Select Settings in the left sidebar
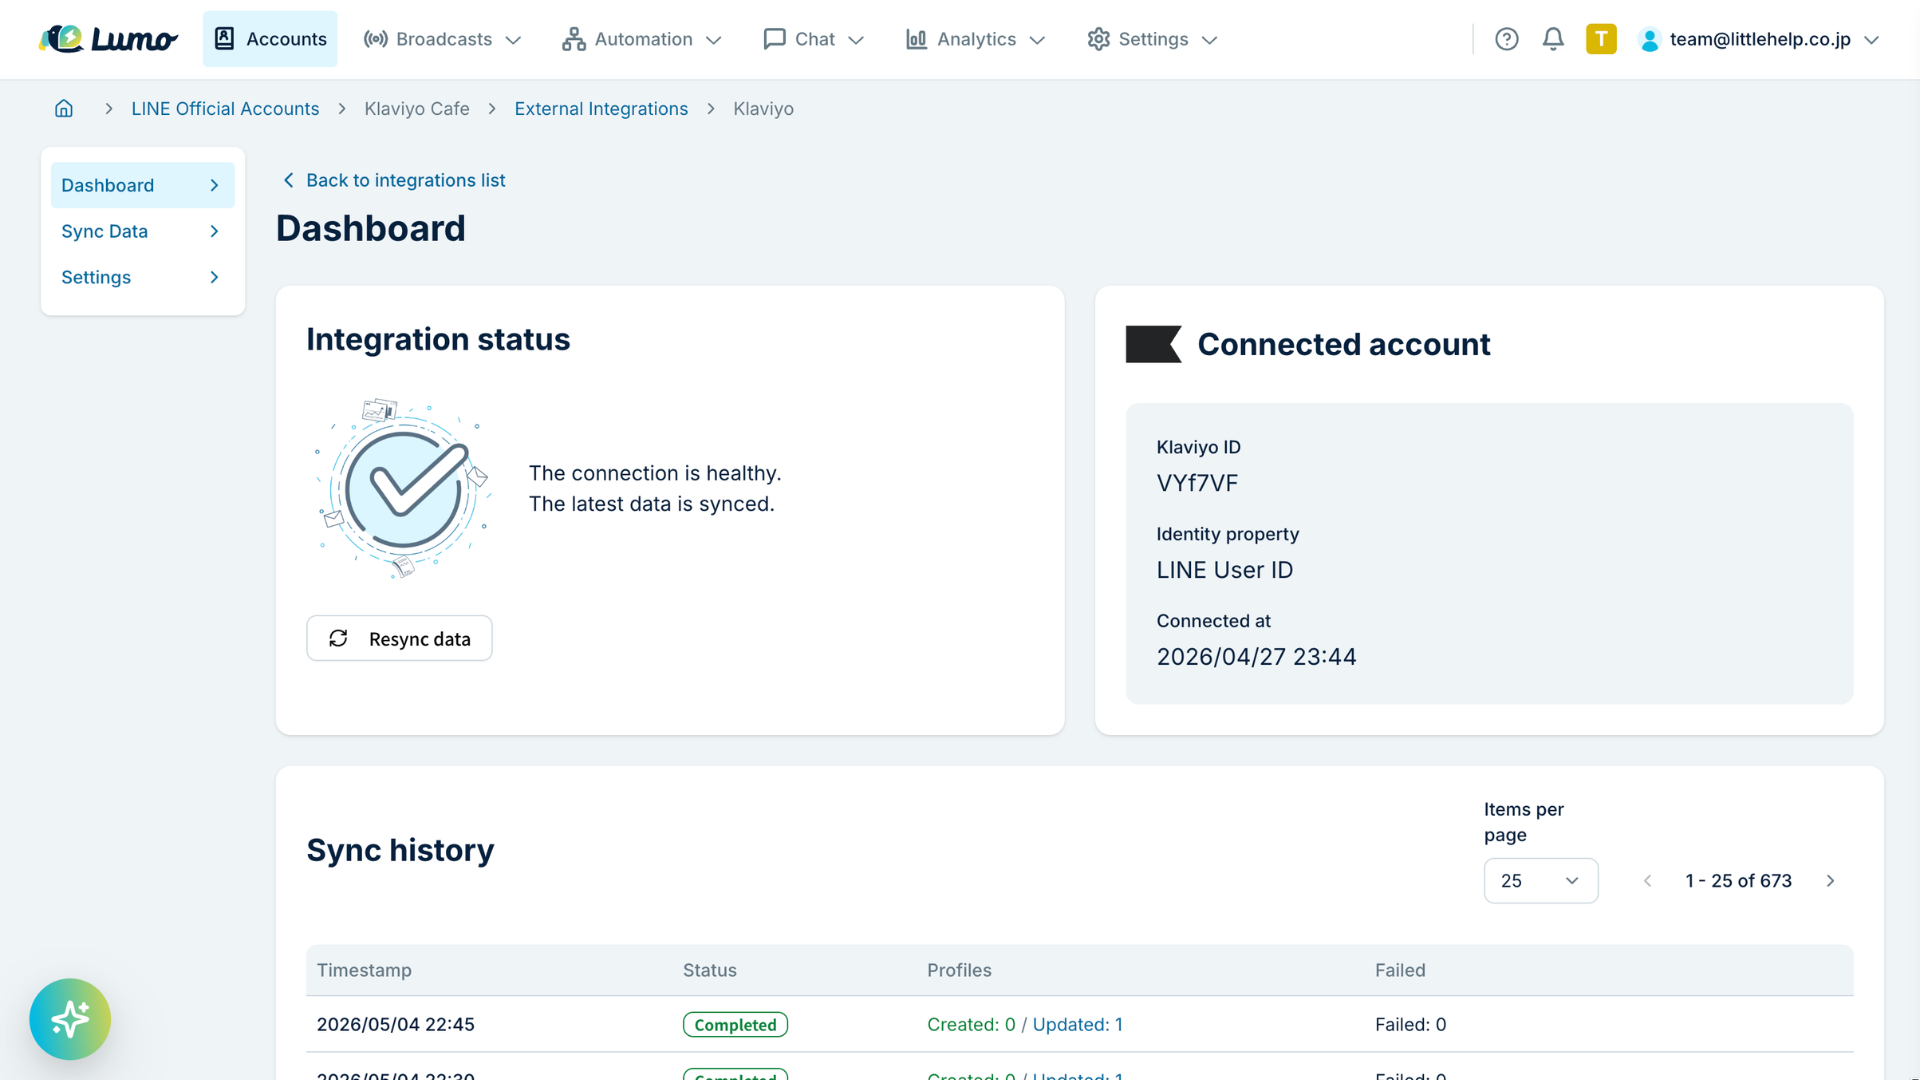The height and width of the screenshot is (1080, 1920). [x=142, y=277]
